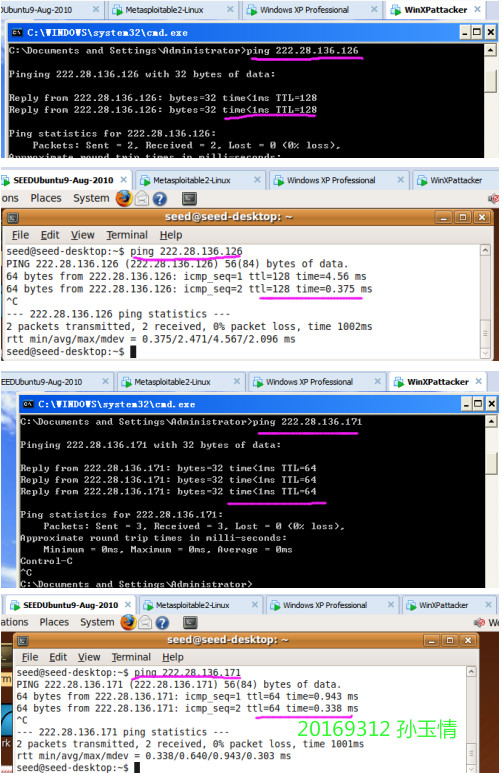Close WinXPattacker tab above terminal pinging 222.28.136.171

tap(488, 604)
